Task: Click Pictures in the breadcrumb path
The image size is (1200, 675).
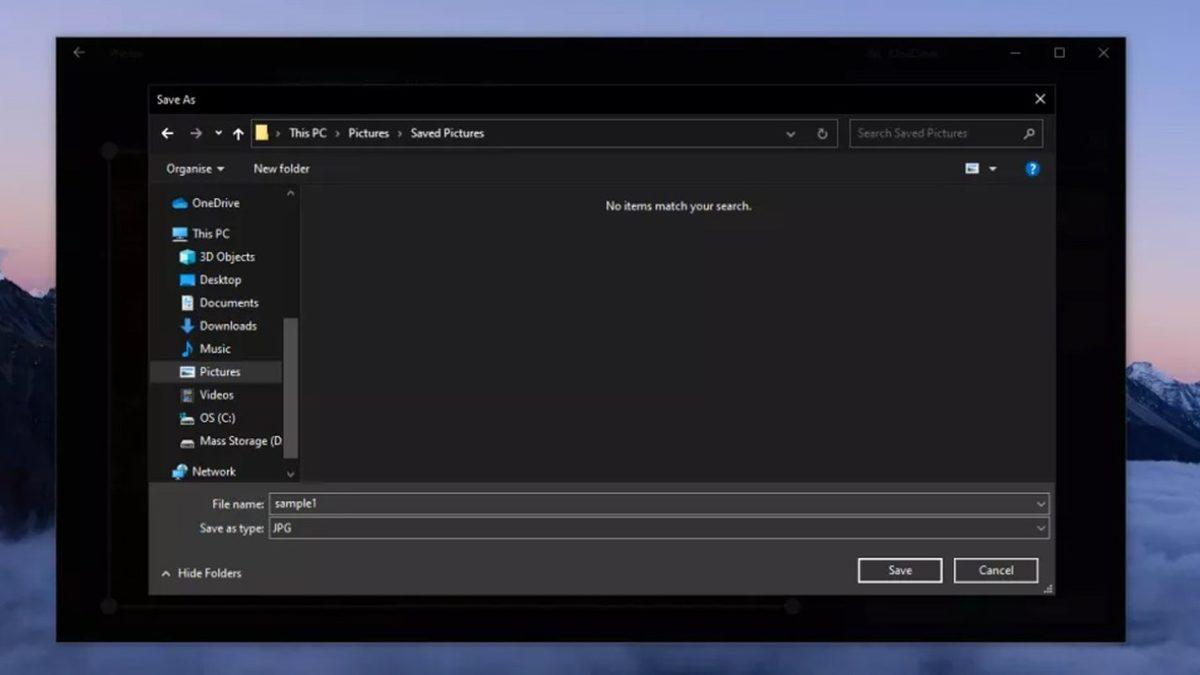Action: [368, 133]
